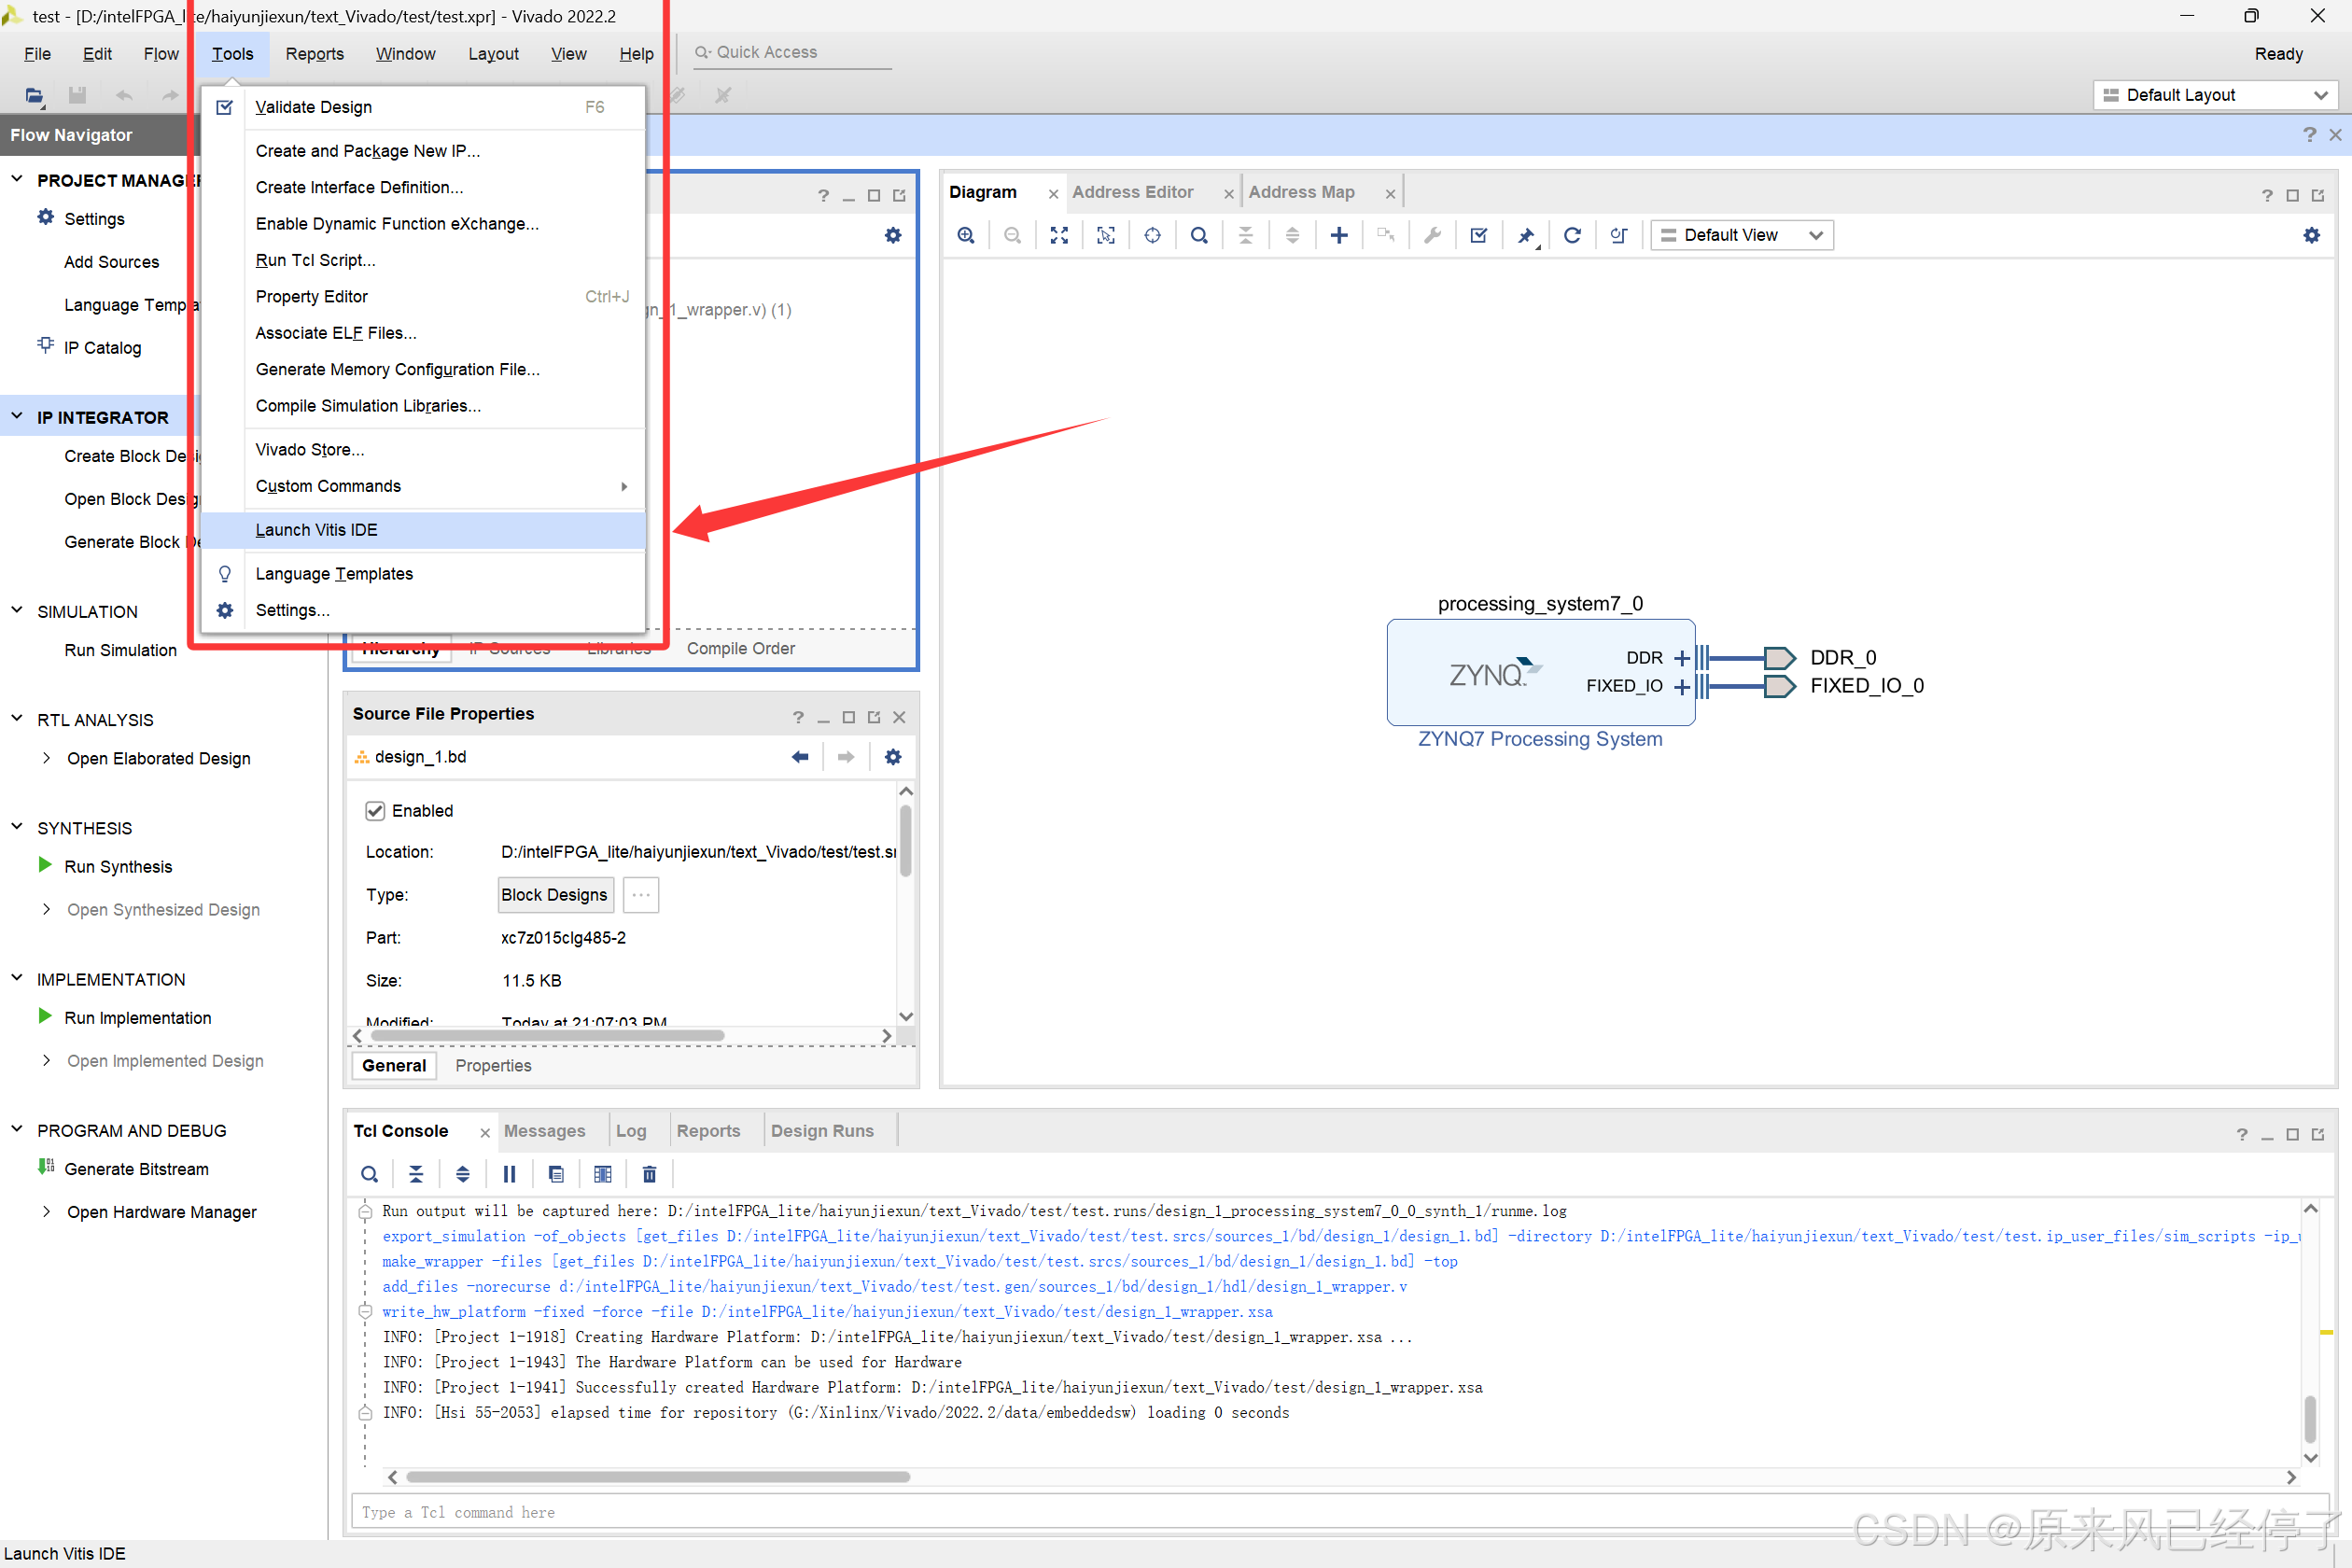Click the Validate Design icon in Diagram toolbar
2352x1568 pixels.
(x=1478, y=235)
